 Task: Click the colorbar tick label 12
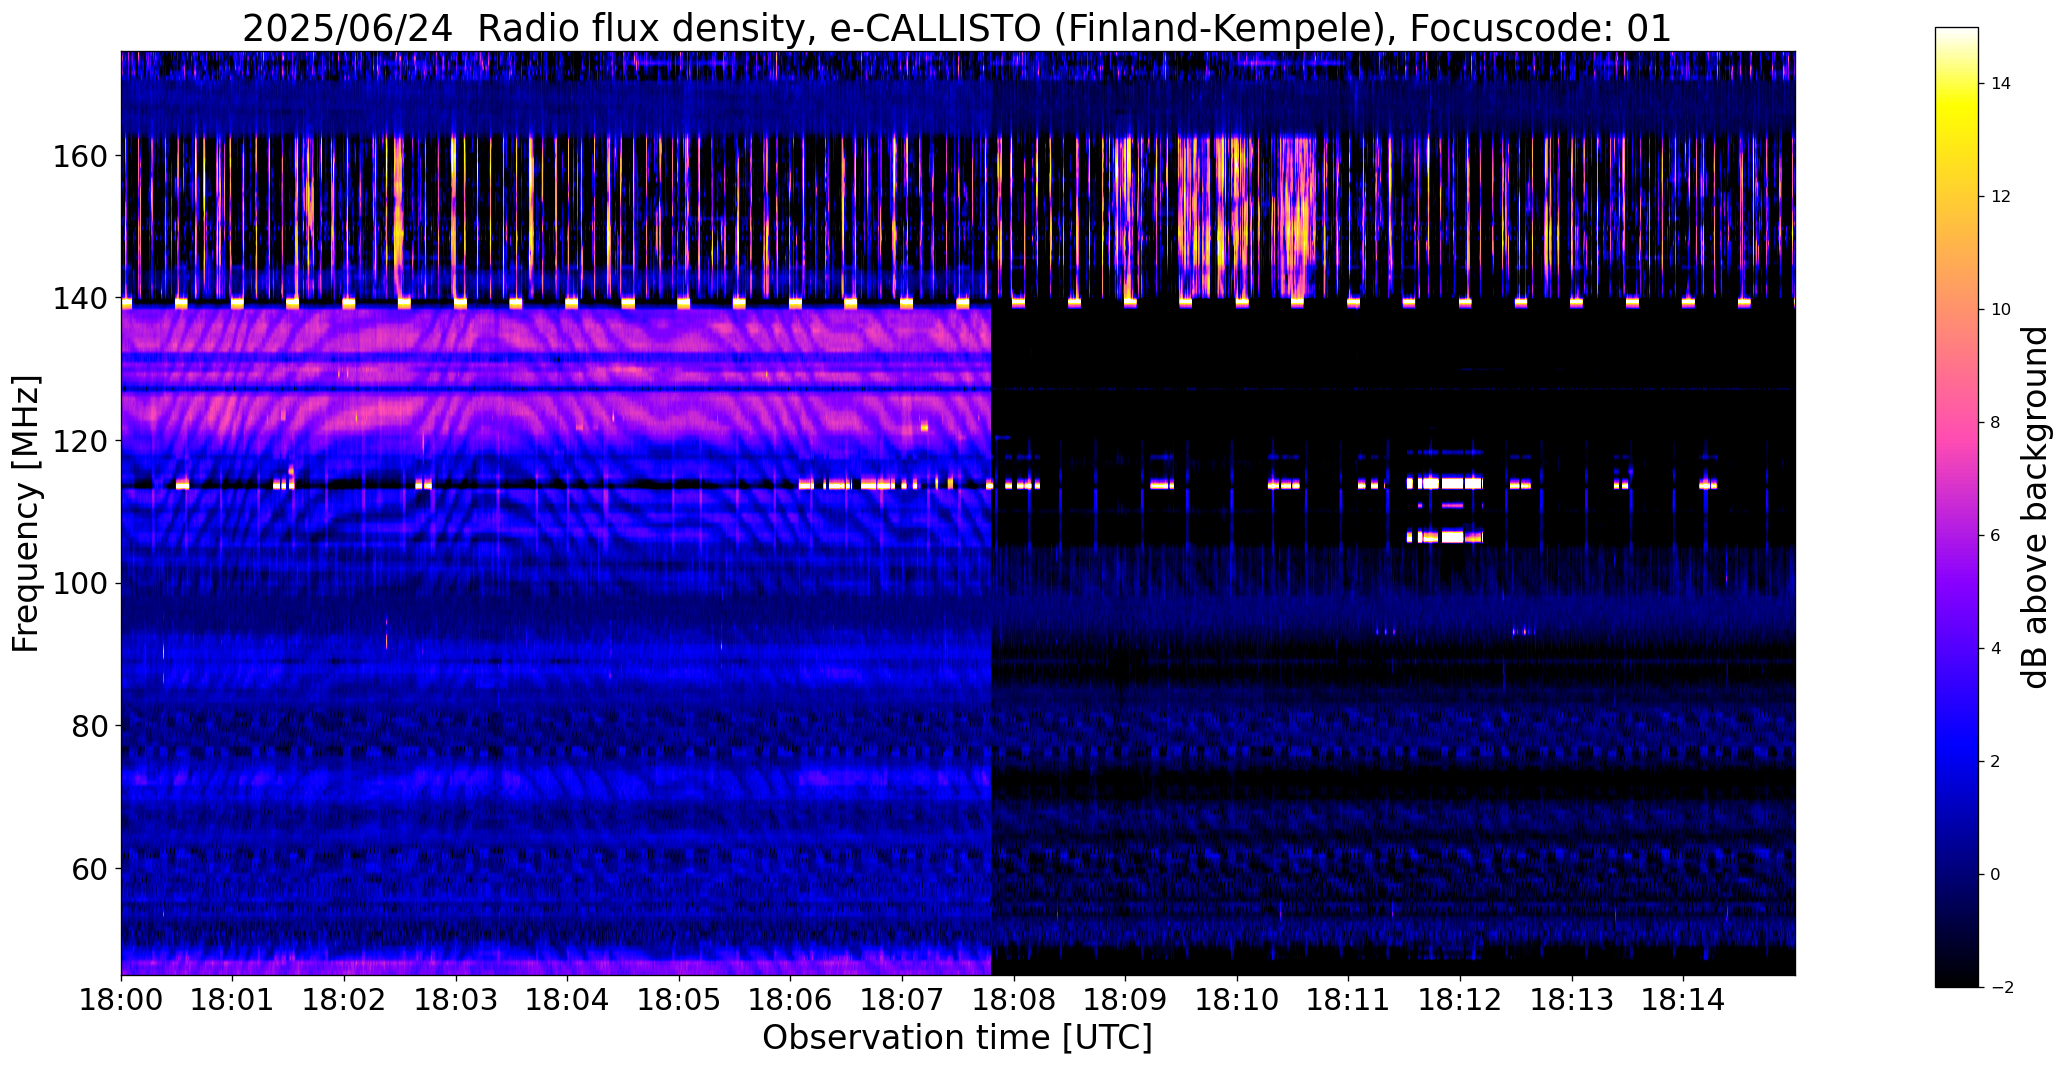[2001, 197]
